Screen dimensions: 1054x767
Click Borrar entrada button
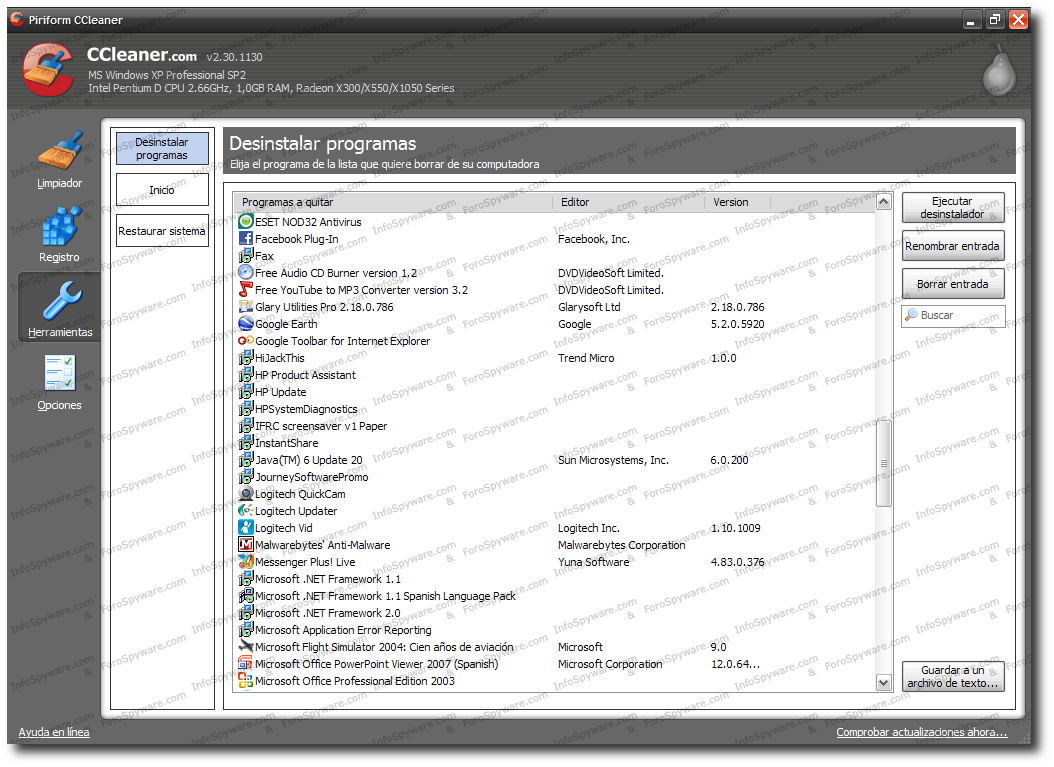tap(952, 284)
